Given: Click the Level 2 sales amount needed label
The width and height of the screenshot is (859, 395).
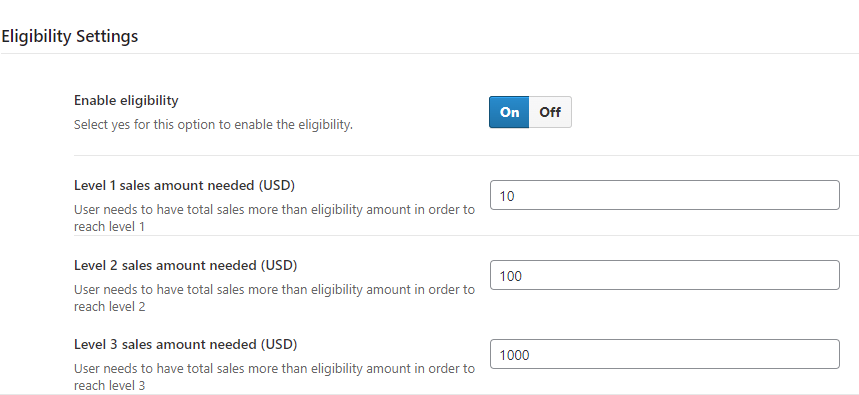Looking at the screenshot, I should click(185, 266).
